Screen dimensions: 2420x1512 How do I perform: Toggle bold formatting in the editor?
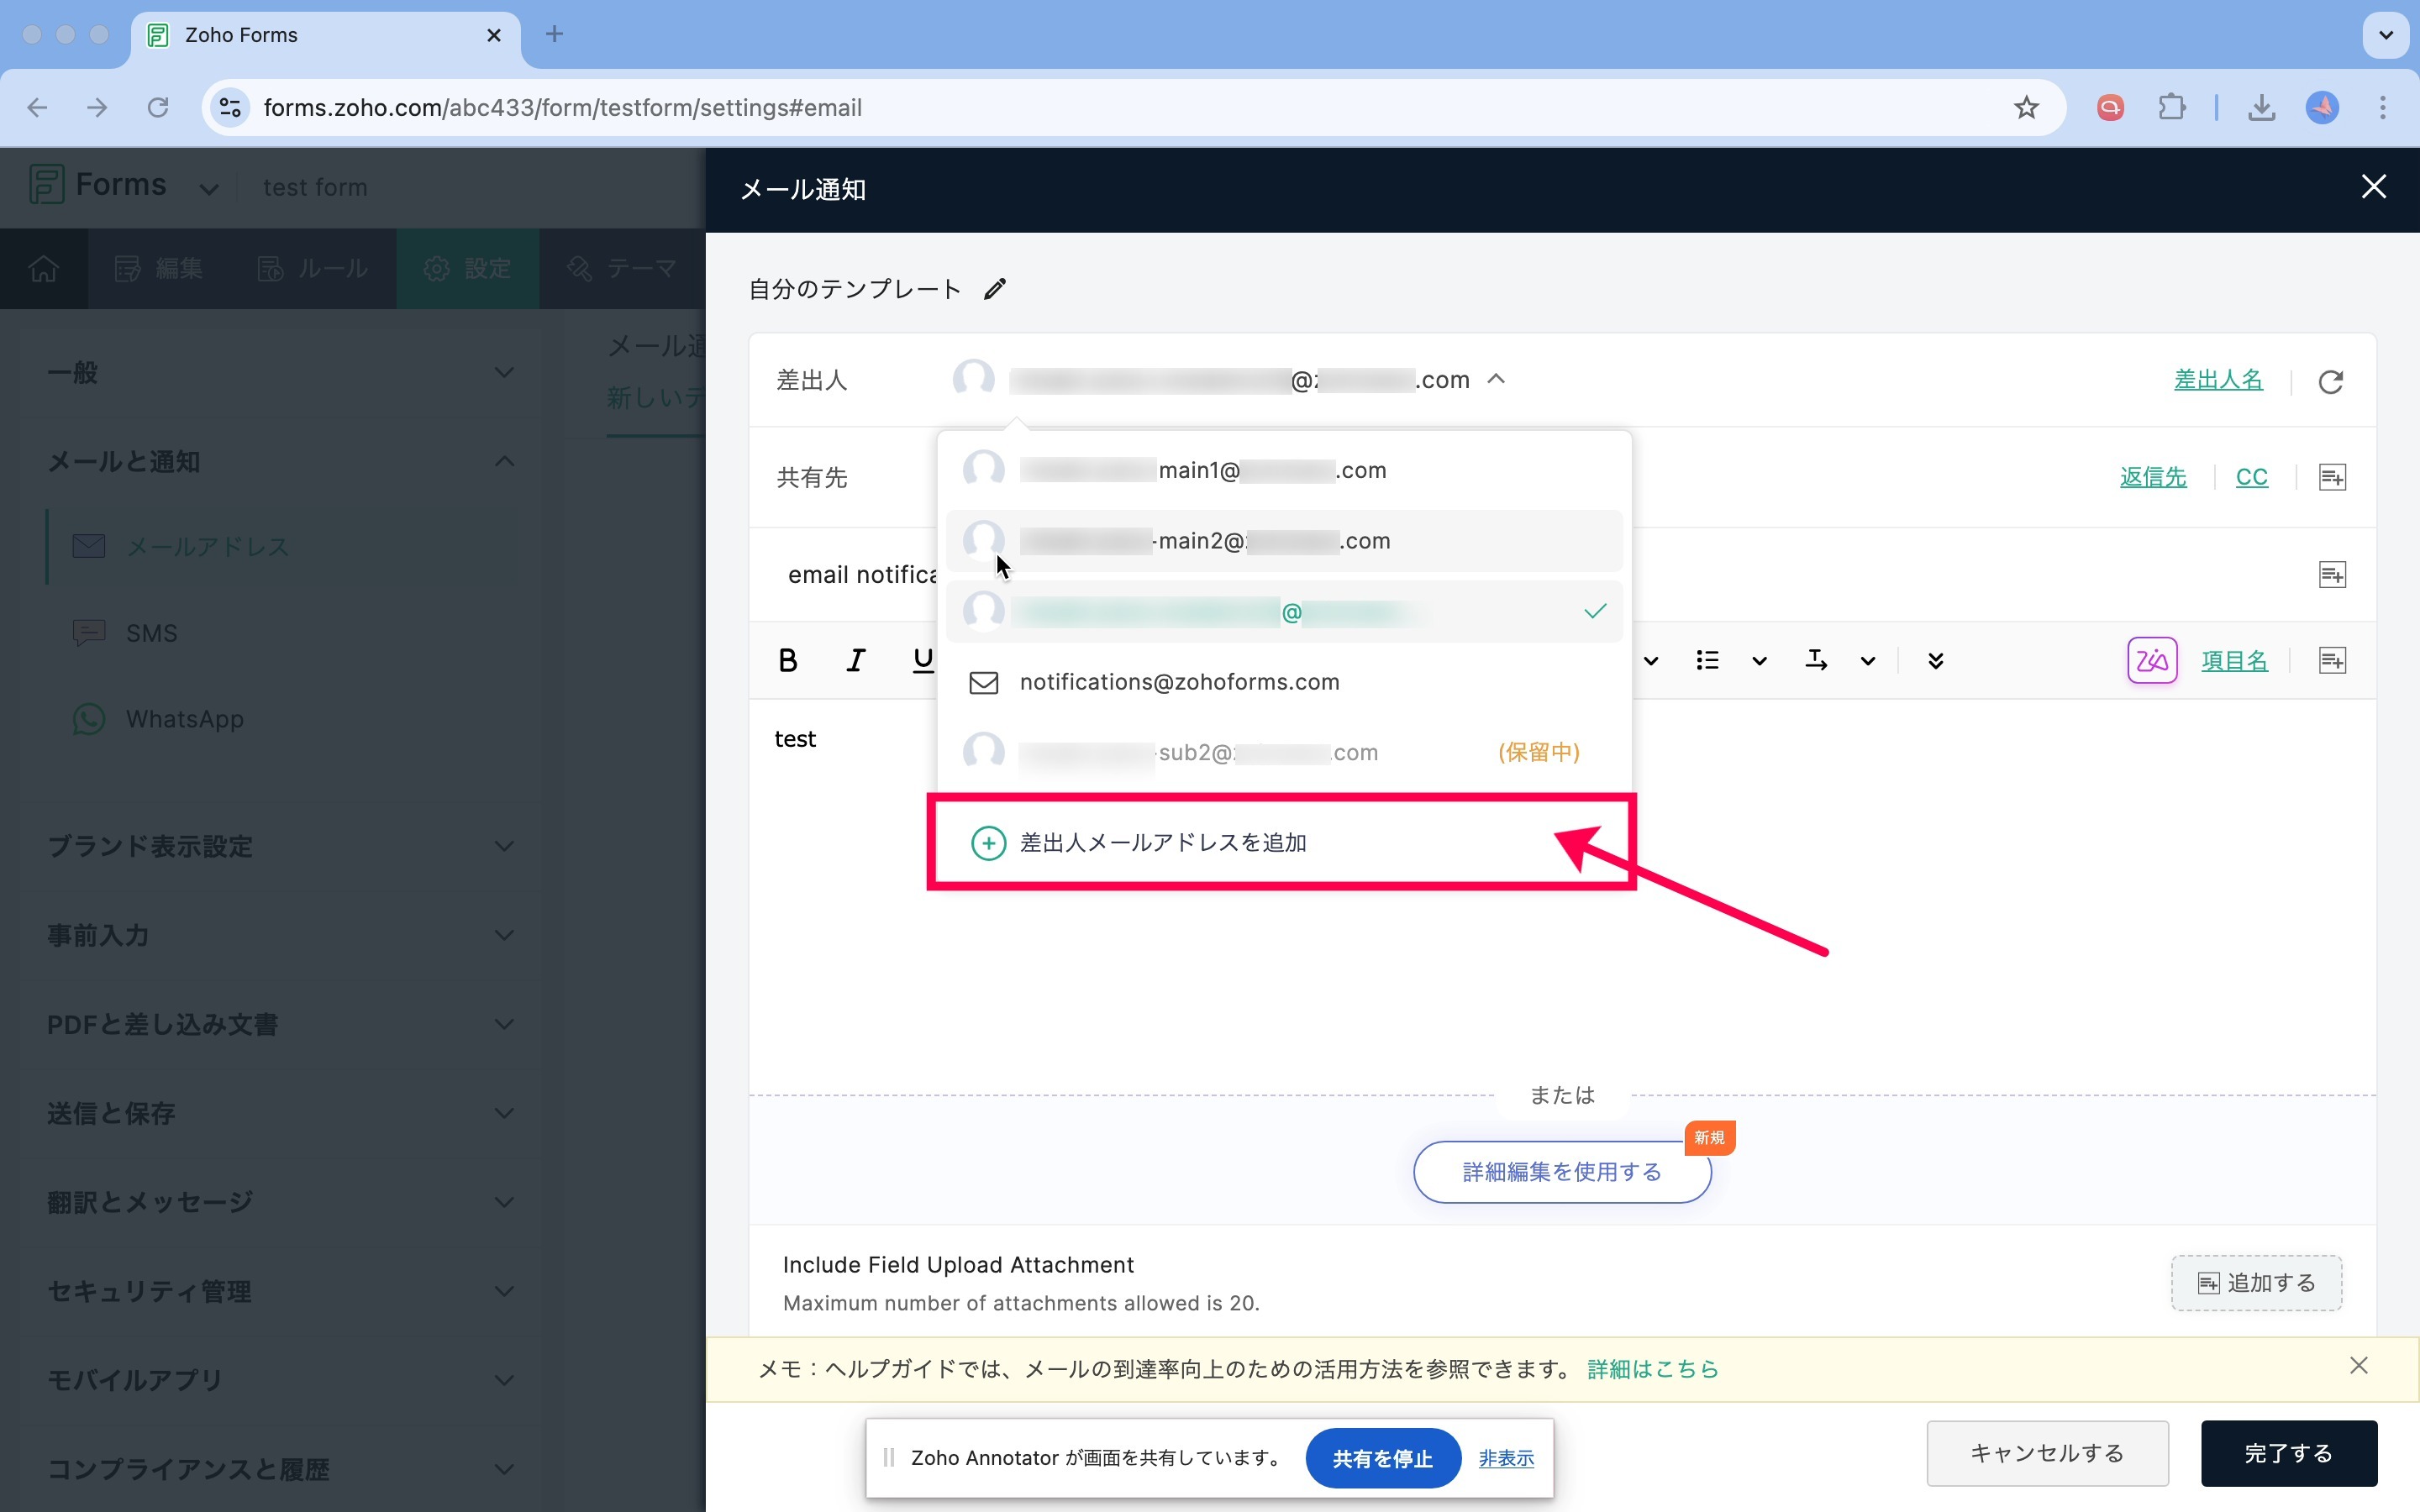pos(788,660)
